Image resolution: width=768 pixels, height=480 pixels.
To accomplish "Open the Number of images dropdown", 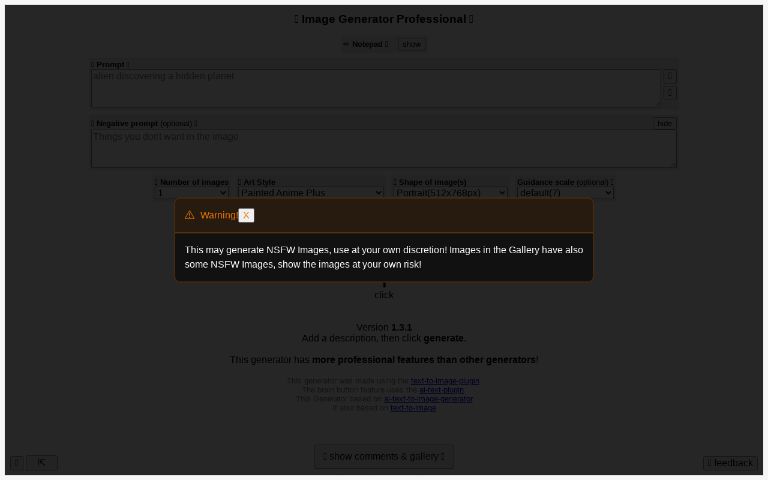I will click(x=192, y=193).
